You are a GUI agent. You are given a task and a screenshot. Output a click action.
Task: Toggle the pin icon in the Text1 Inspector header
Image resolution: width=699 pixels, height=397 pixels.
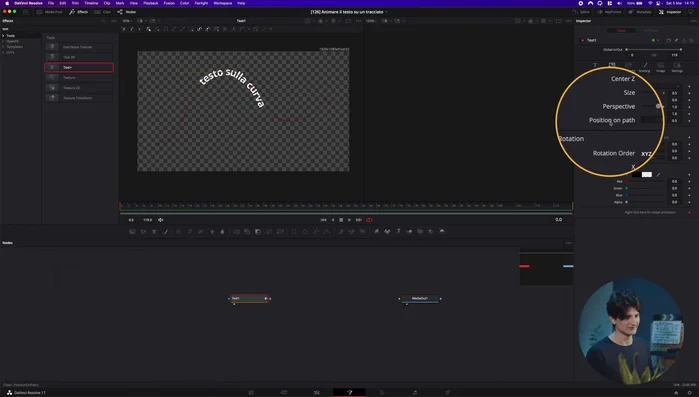[x=676, y=41]
